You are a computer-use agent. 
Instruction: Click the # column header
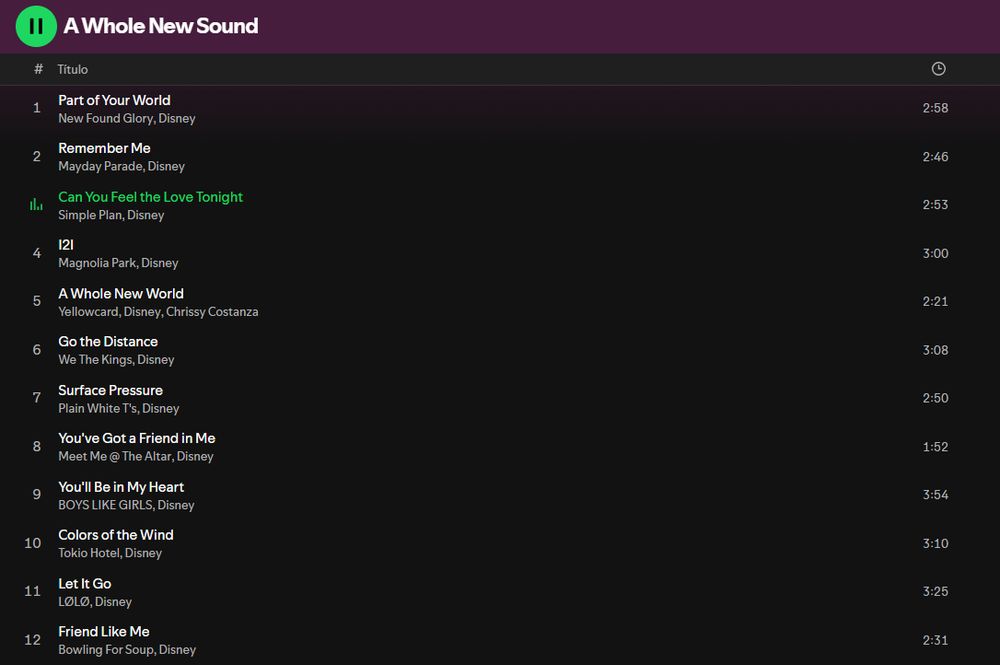pyautogui.click(x=38, y=69)
